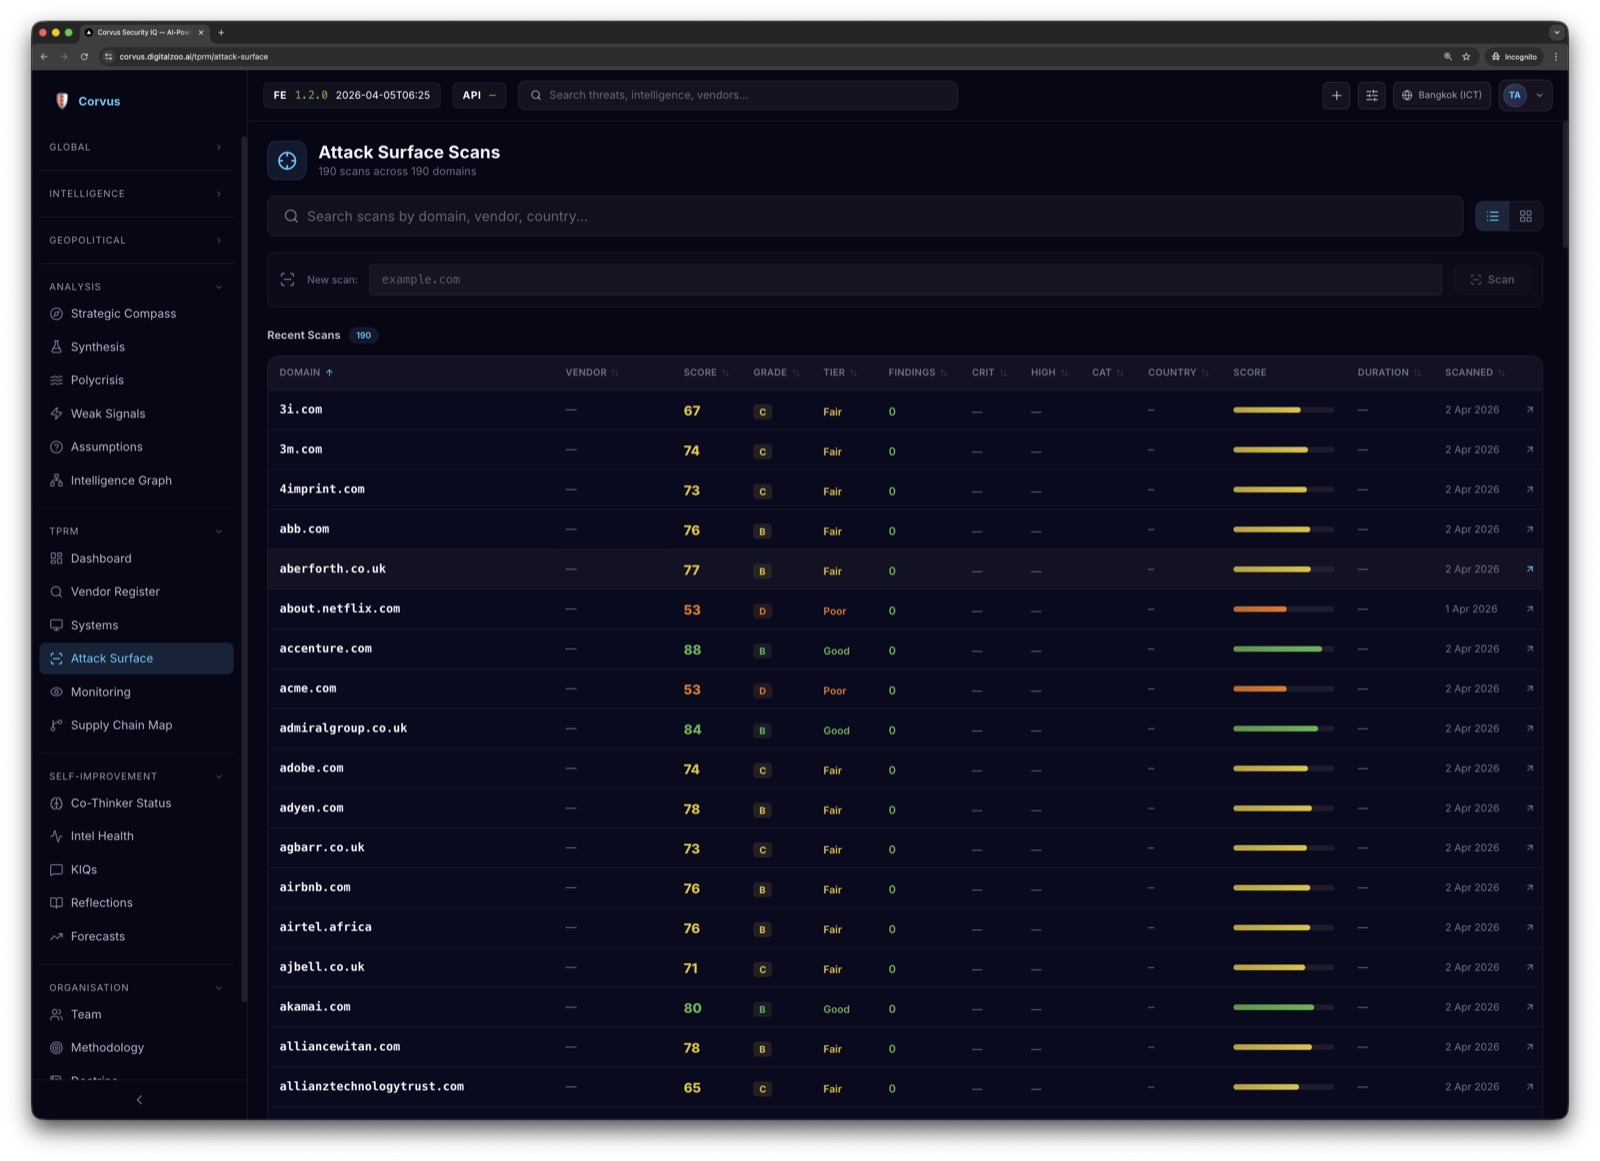This screenshot has height=1161, width=1600.
Task: Open Team under Organisation
Action: (x=86, y=1014)
